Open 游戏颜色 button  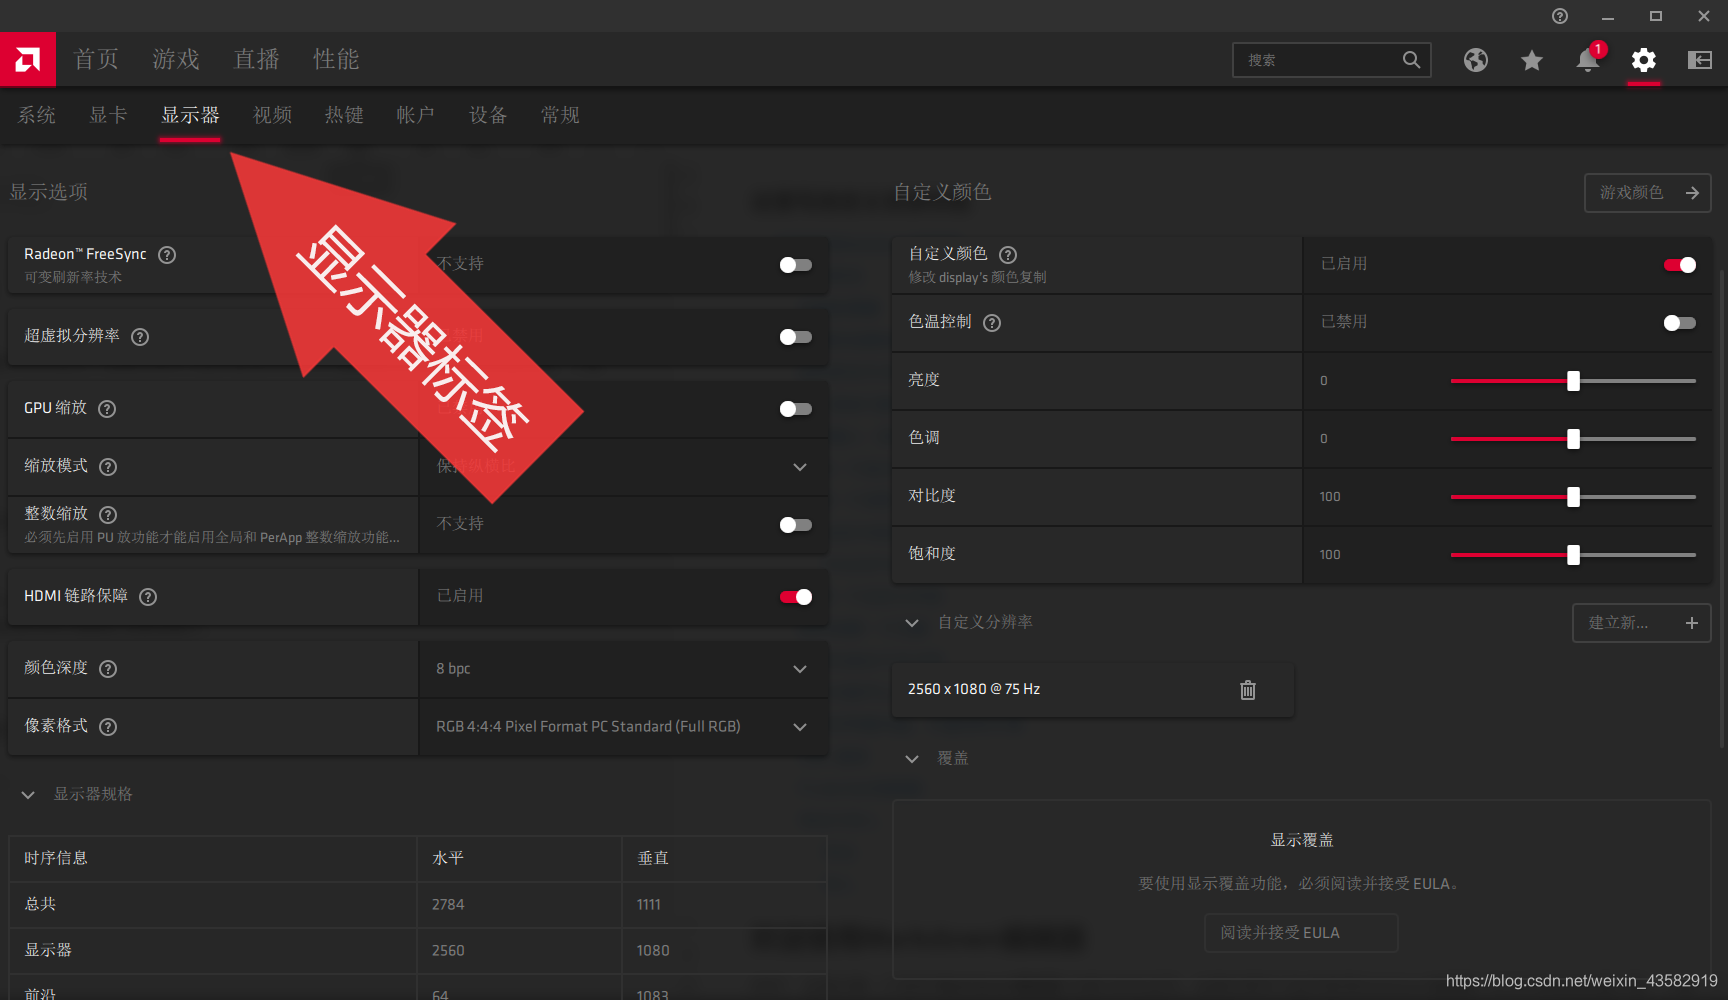(x=1648, y=193)
